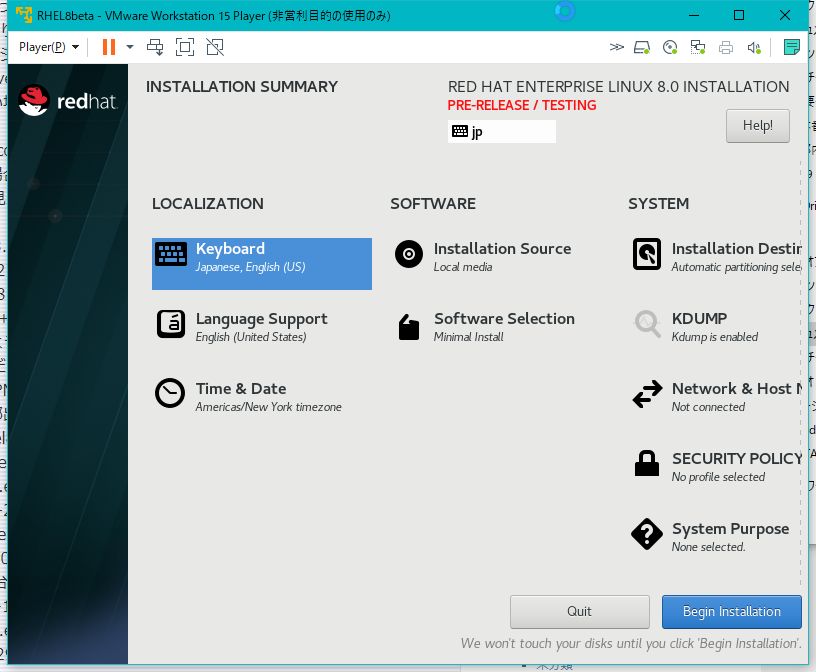Click the clock icon for Time & Date
Viewport: 816px width, 672px height.
click(170, 393)
